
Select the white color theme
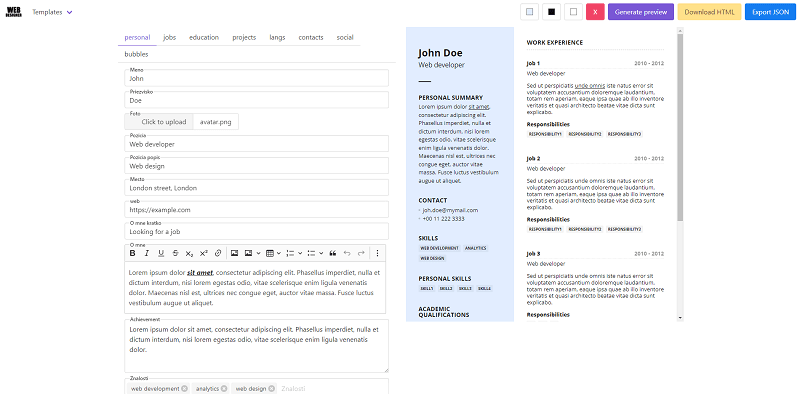click(573, 12)
